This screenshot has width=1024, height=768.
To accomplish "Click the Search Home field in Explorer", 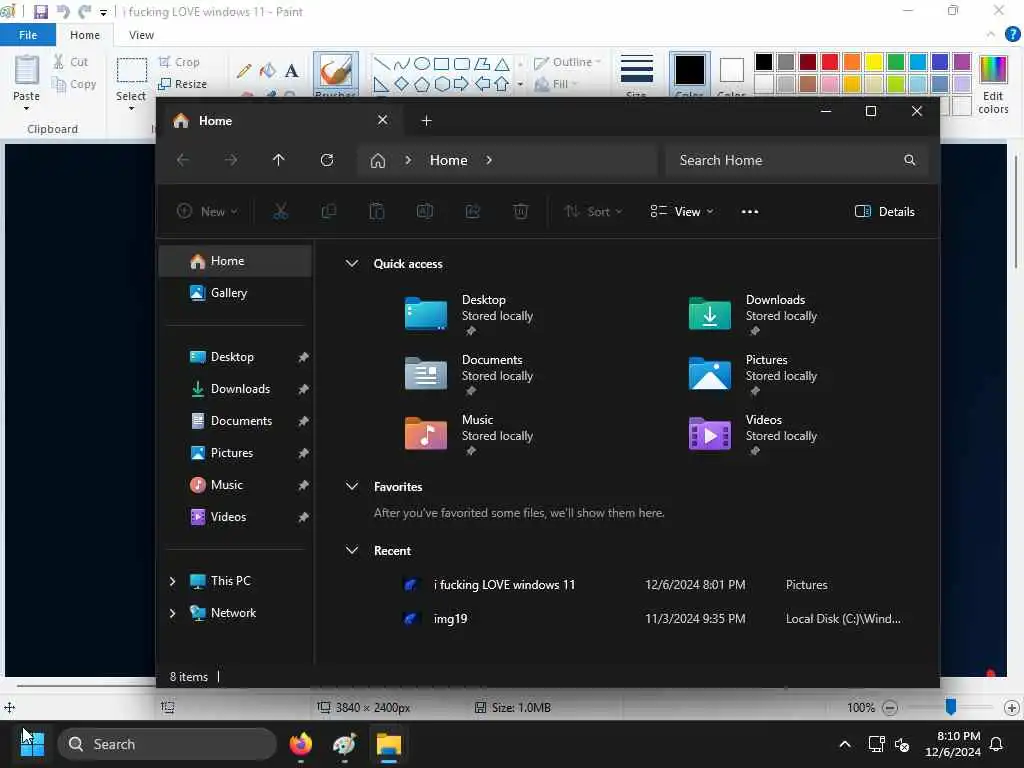I will pyautogui.click(x=796, y=160).
